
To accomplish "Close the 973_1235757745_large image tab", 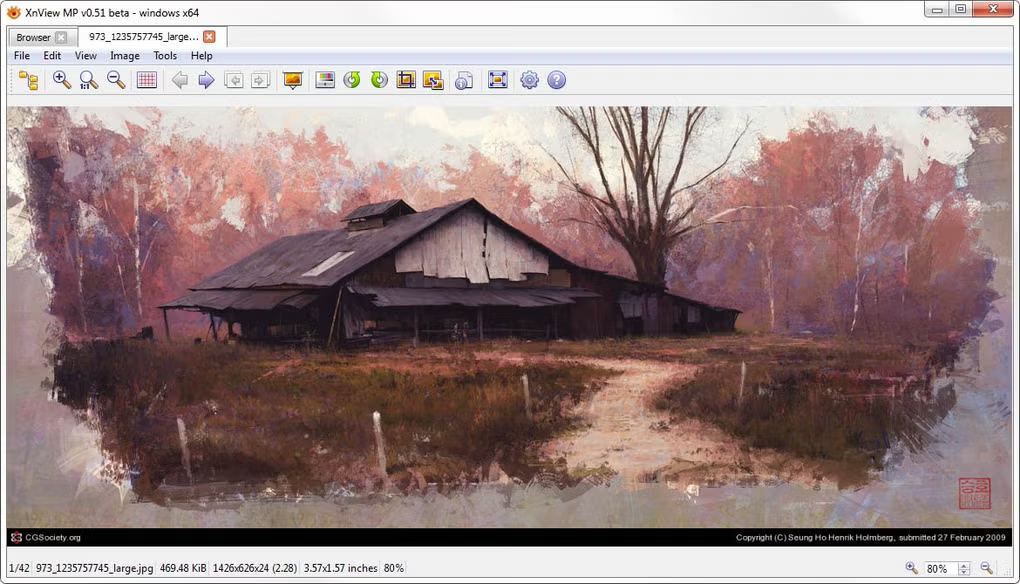I will point(209,37).
